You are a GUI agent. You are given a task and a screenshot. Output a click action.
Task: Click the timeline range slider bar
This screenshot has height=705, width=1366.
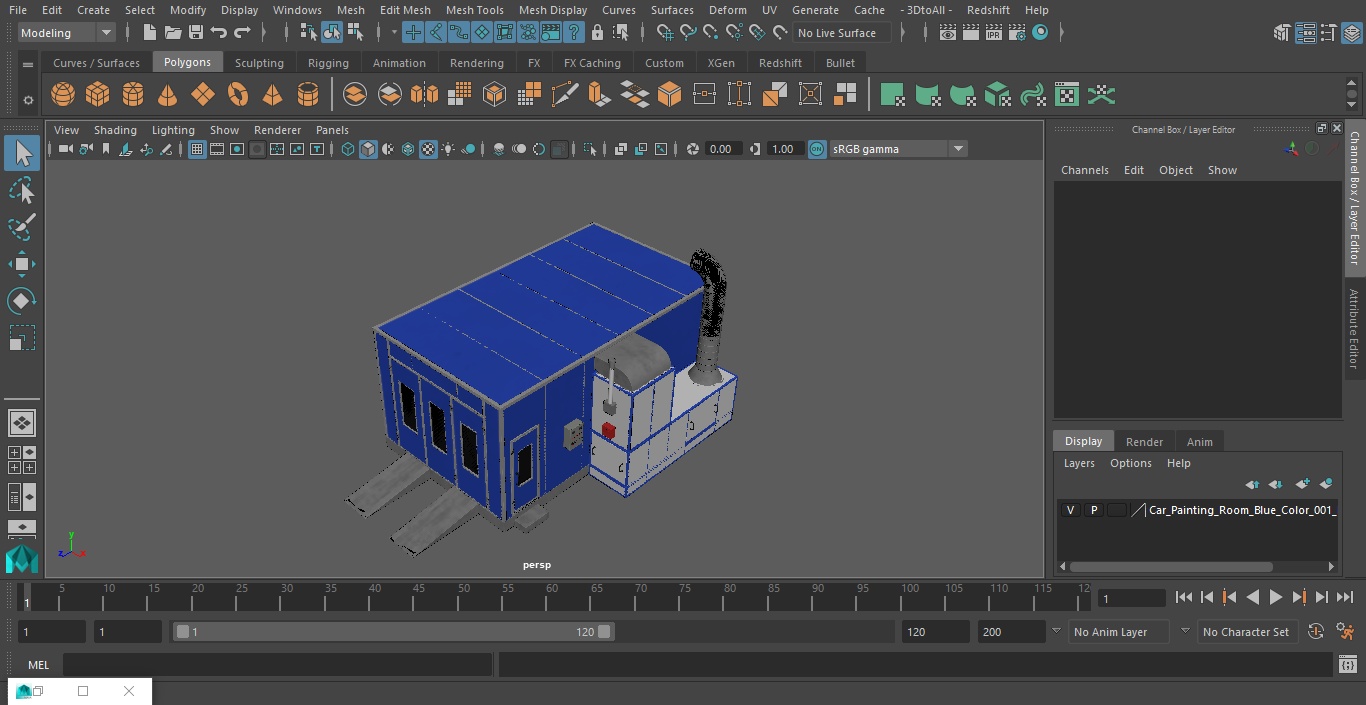393,632
